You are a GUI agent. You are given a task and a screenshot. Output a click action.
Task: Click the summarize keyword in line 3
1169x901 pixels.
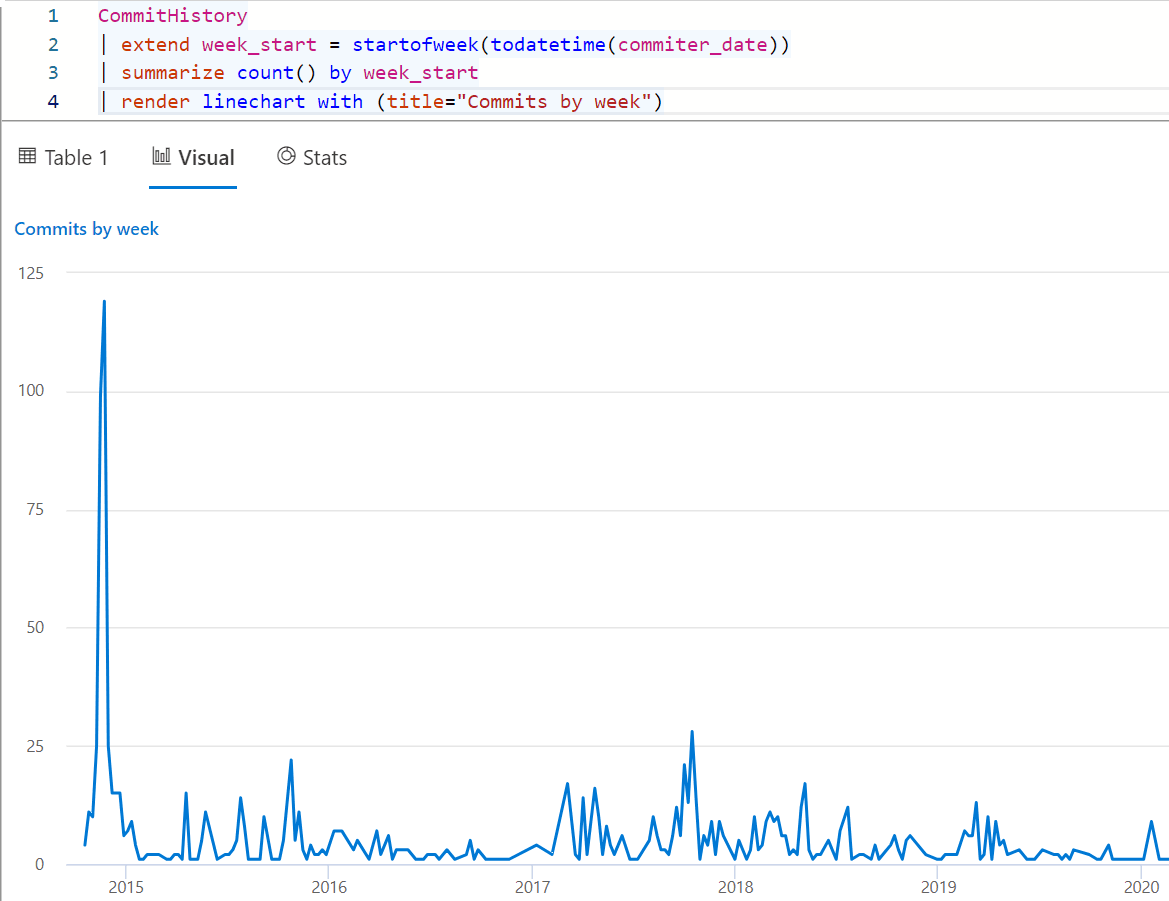[x=174, y=72]
